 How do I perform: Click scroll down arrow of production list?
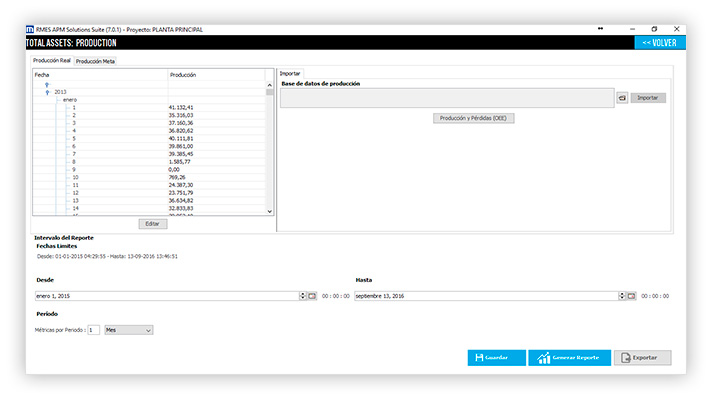pyautogui.click(x=269, y=211)
